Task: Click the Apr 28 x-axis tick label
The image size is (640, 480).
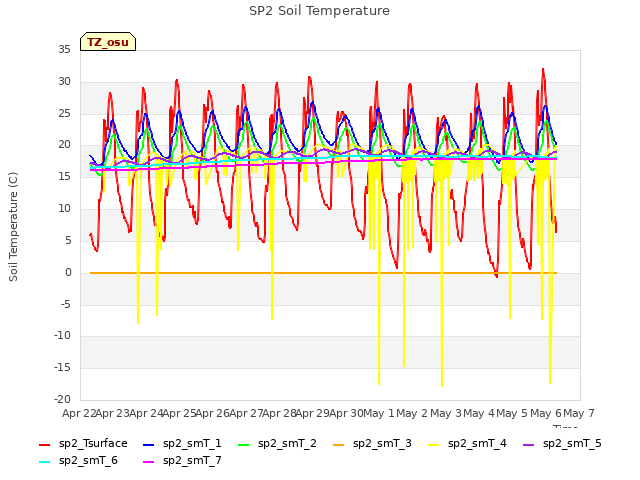Action: click(x=279, y=413)
